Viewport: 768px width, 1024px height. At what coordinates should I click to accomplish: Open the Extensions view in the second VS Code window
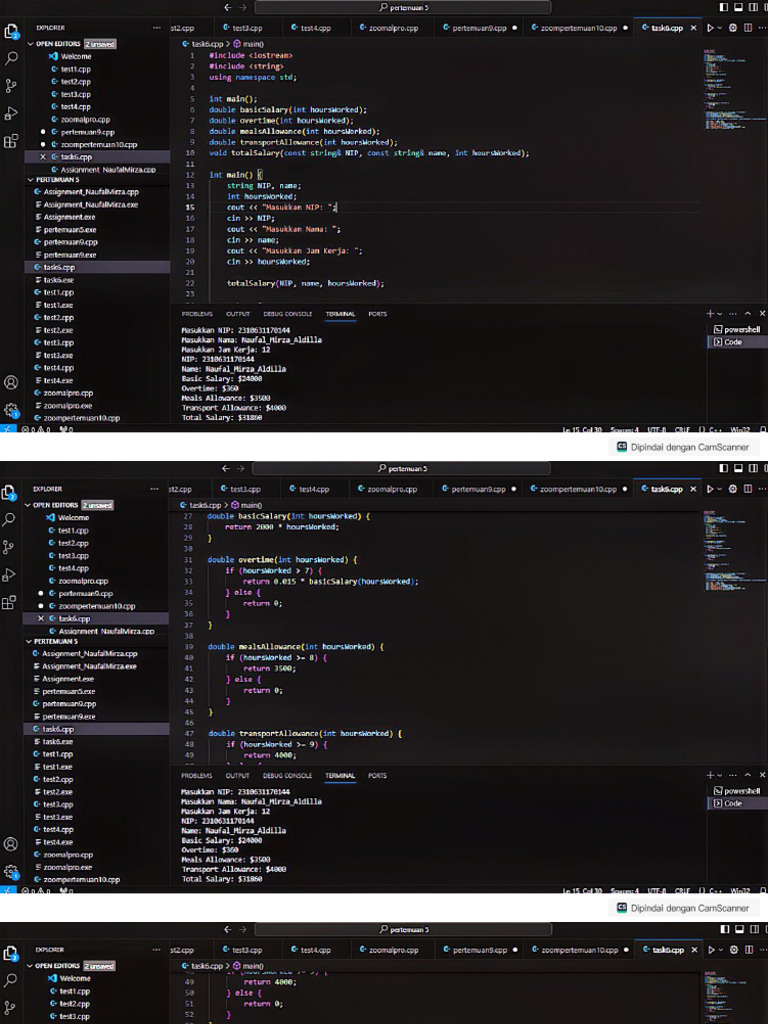[9, 602]
